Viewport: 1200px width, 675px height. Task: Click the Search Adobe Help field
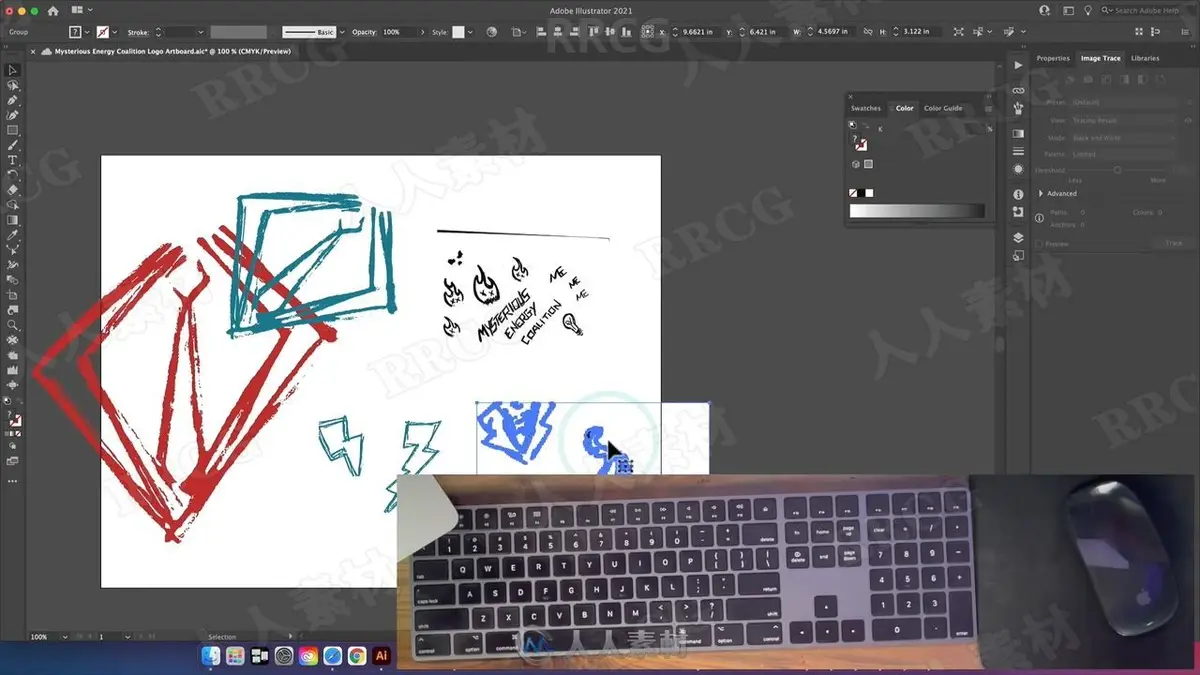(x=1147, y=11)
